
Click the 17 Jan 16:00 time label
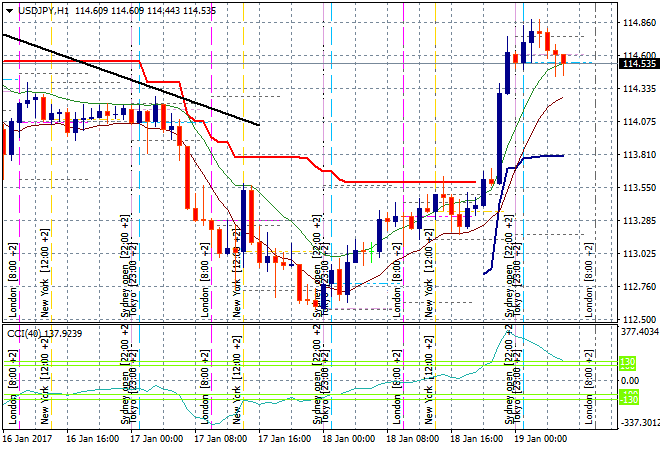coord(284,439)
